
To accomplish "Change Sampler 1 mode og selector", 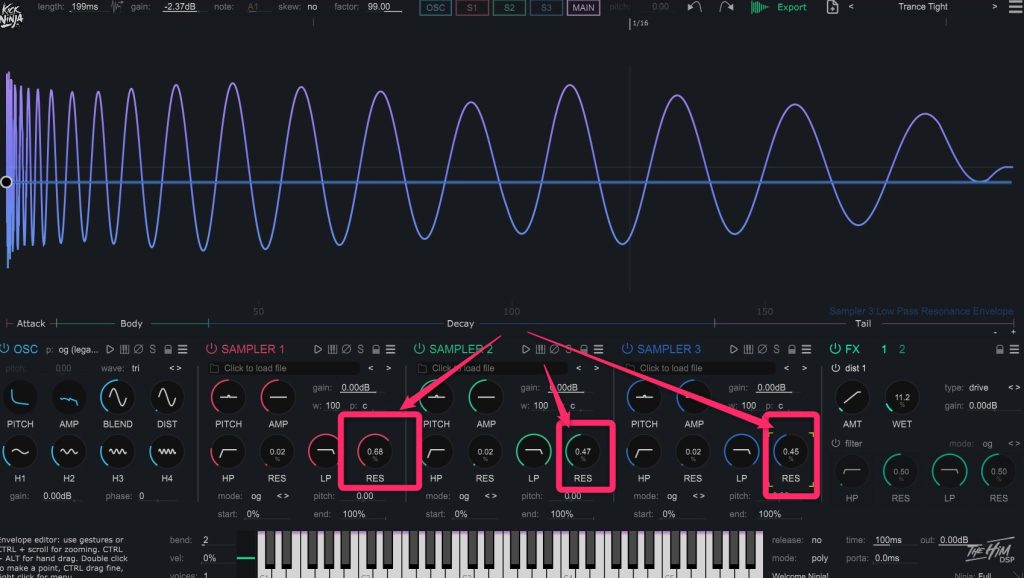I will pyautogui.click(x=282, y=496).
